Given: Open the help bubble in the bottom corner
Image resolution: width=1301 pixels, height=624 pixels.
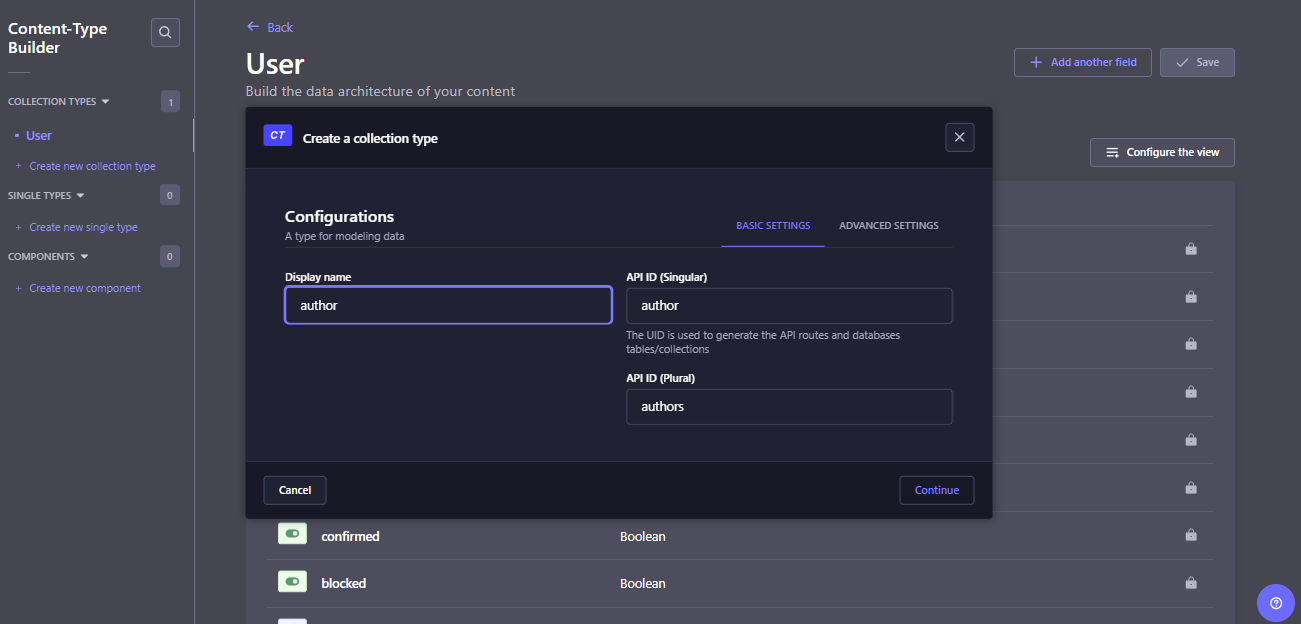Looking at the screenshot, I should pyautogui.click(x=1275, y=603).
